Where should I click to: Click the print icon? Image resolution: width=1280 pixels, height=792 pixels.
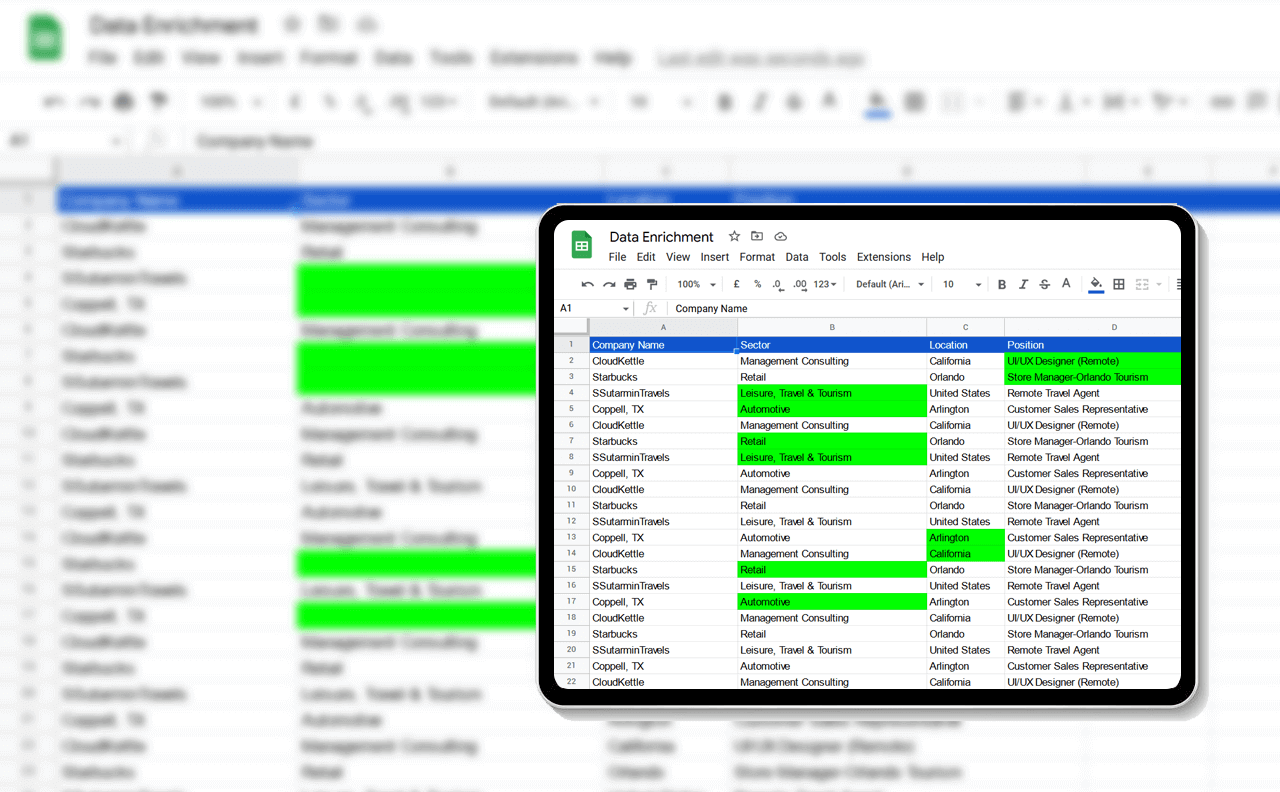(x=630, y=285)
